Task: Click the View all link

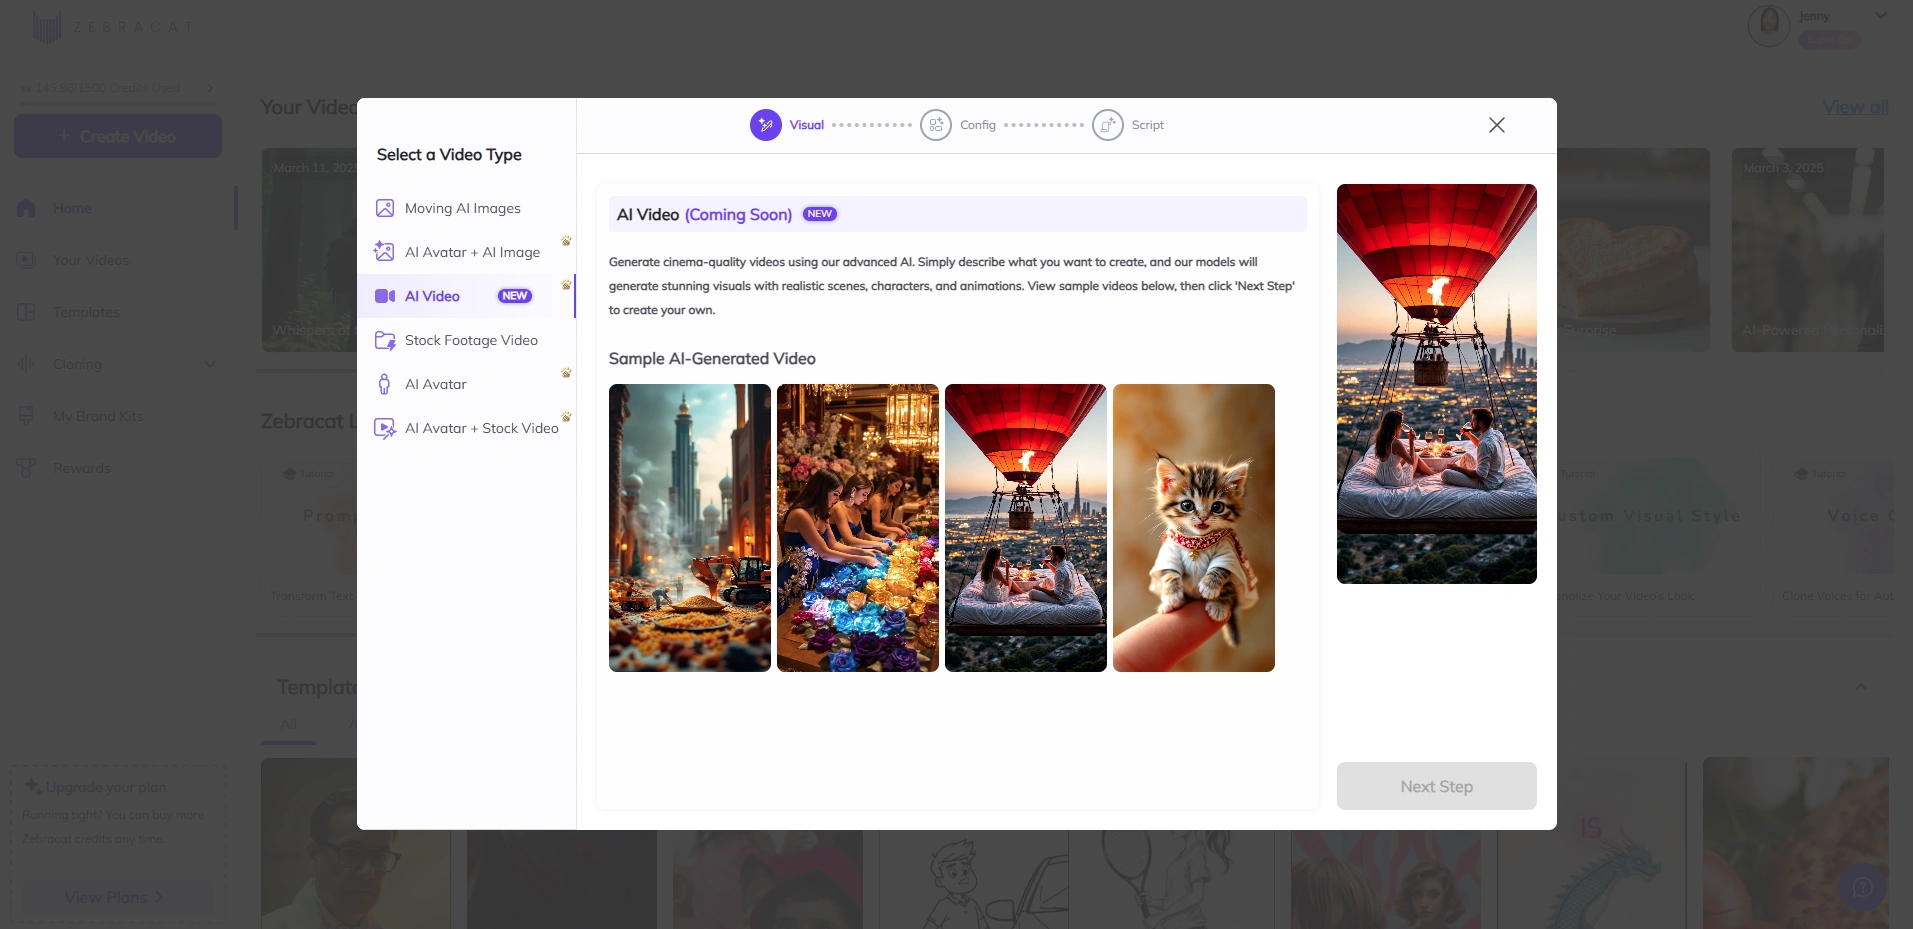Action: pos(1855,107)
